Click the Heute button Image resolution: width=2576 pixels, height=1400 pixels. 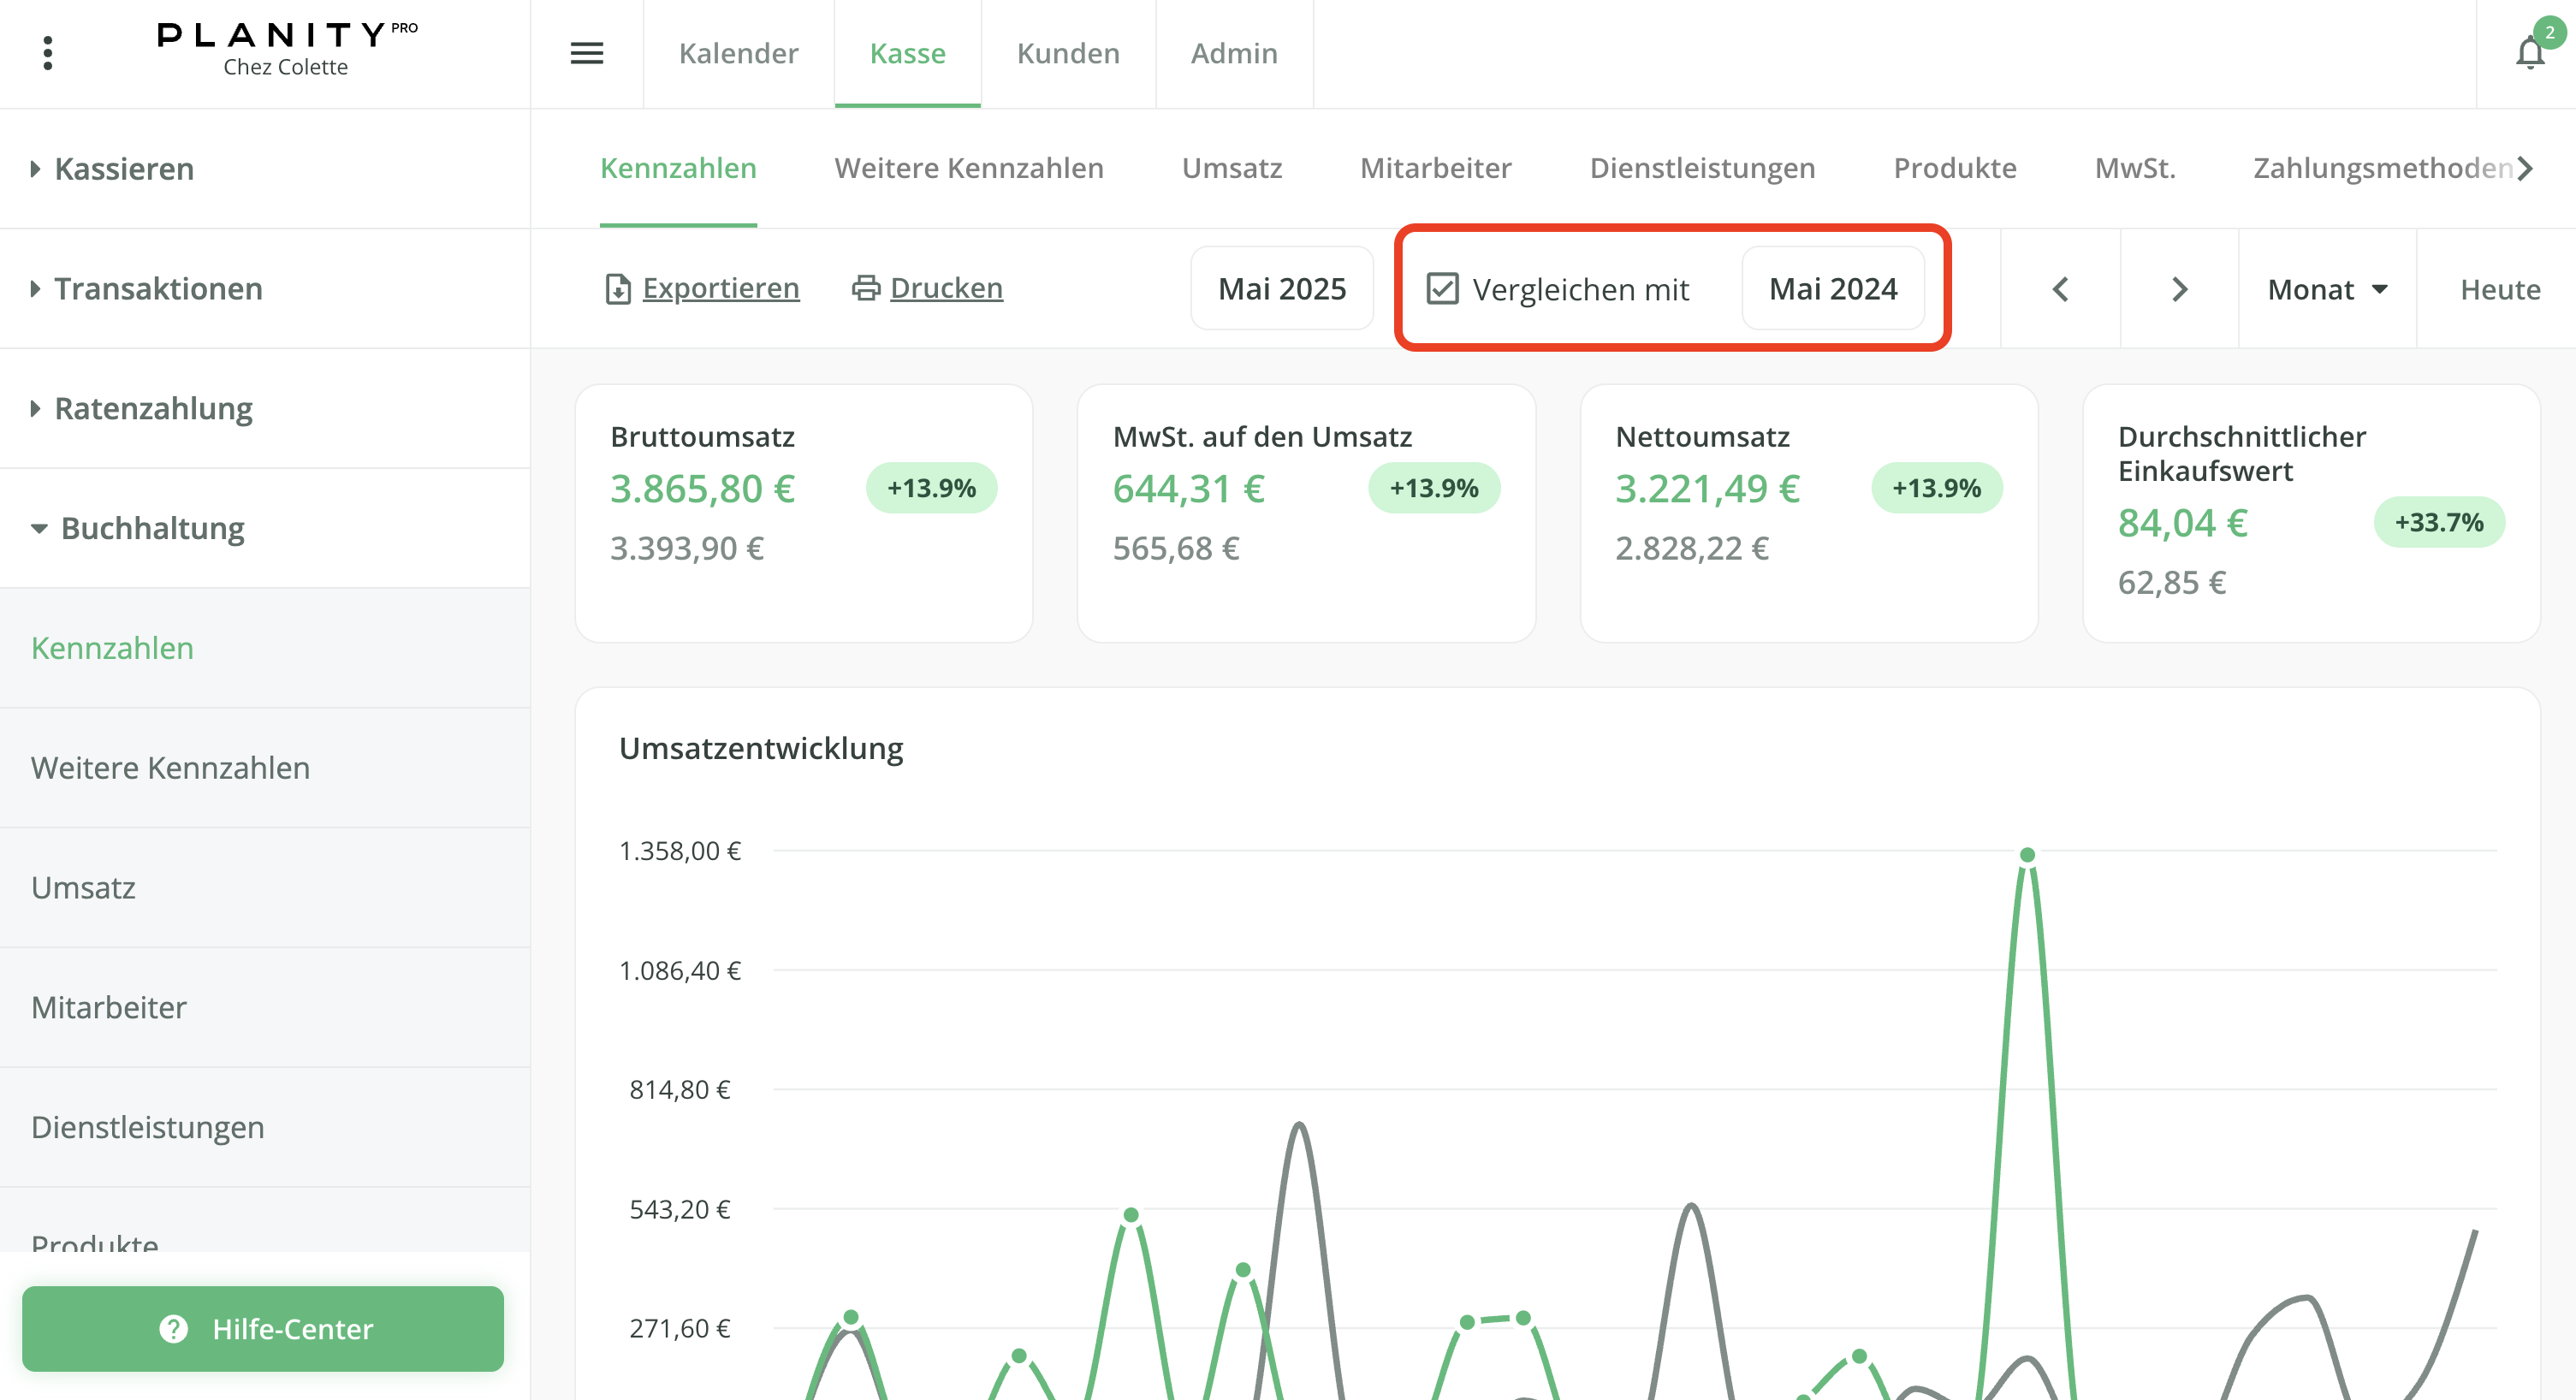click(2500, 289)
